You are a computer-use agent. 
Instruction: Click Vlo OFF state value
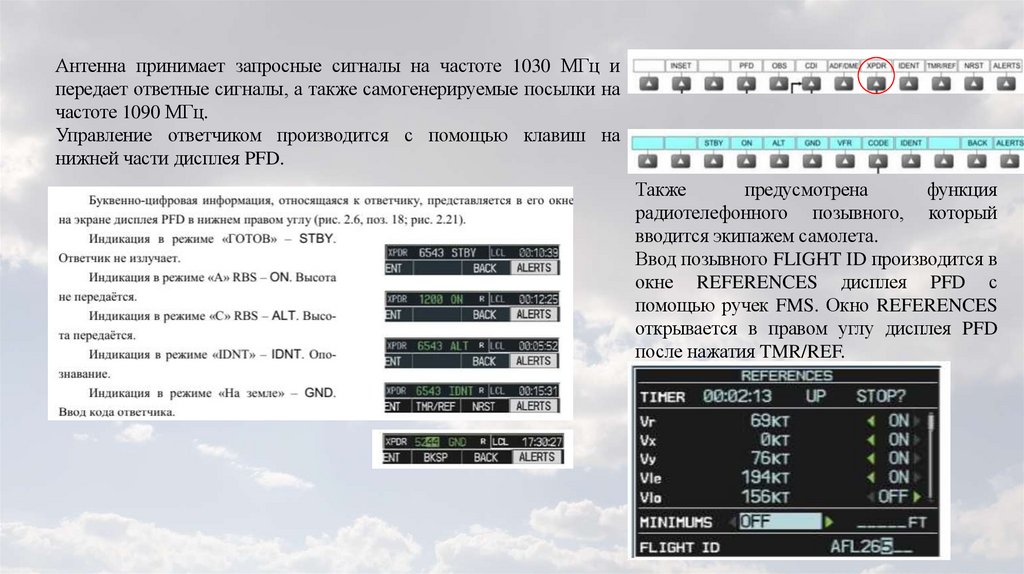tap(894, 497)
